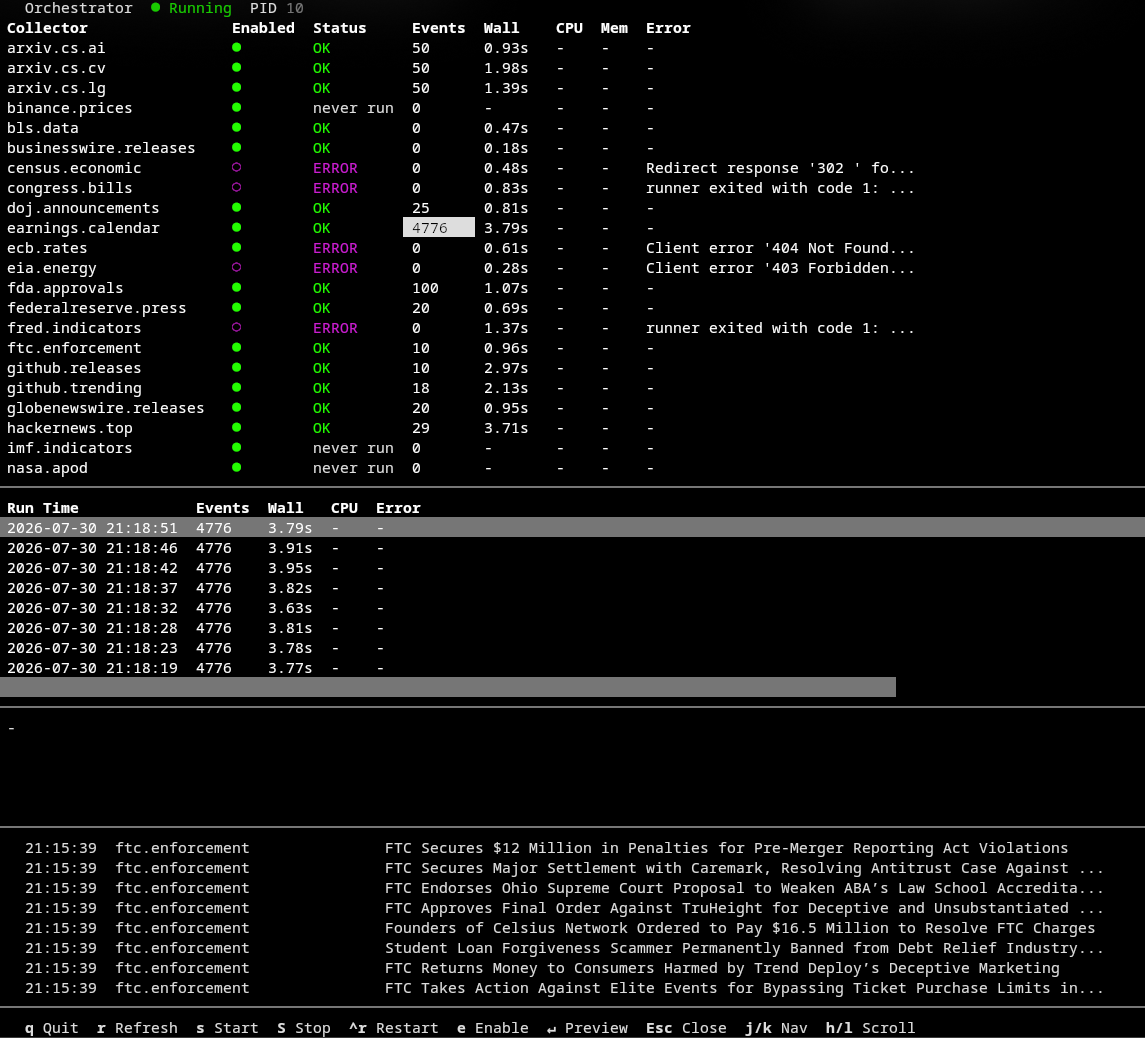
Task: Select the globenewswire.releases collector row
Action: [x=572, y=408]
